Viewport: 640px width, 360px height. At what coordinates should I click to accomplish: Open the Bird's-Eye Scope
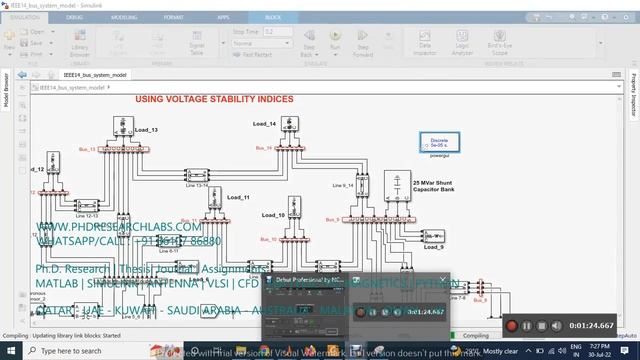[500, 43]
